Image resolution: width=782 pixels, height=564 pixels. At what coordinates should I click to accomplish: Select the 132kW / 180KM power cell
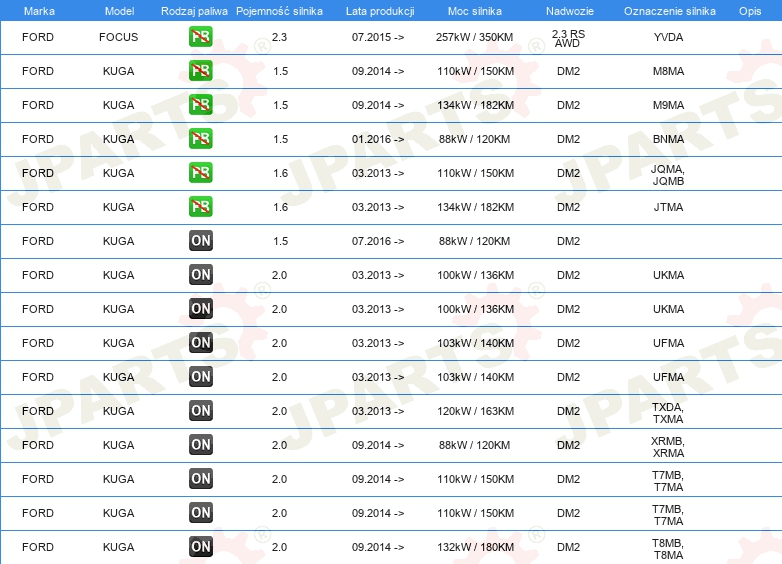(476, 547)
